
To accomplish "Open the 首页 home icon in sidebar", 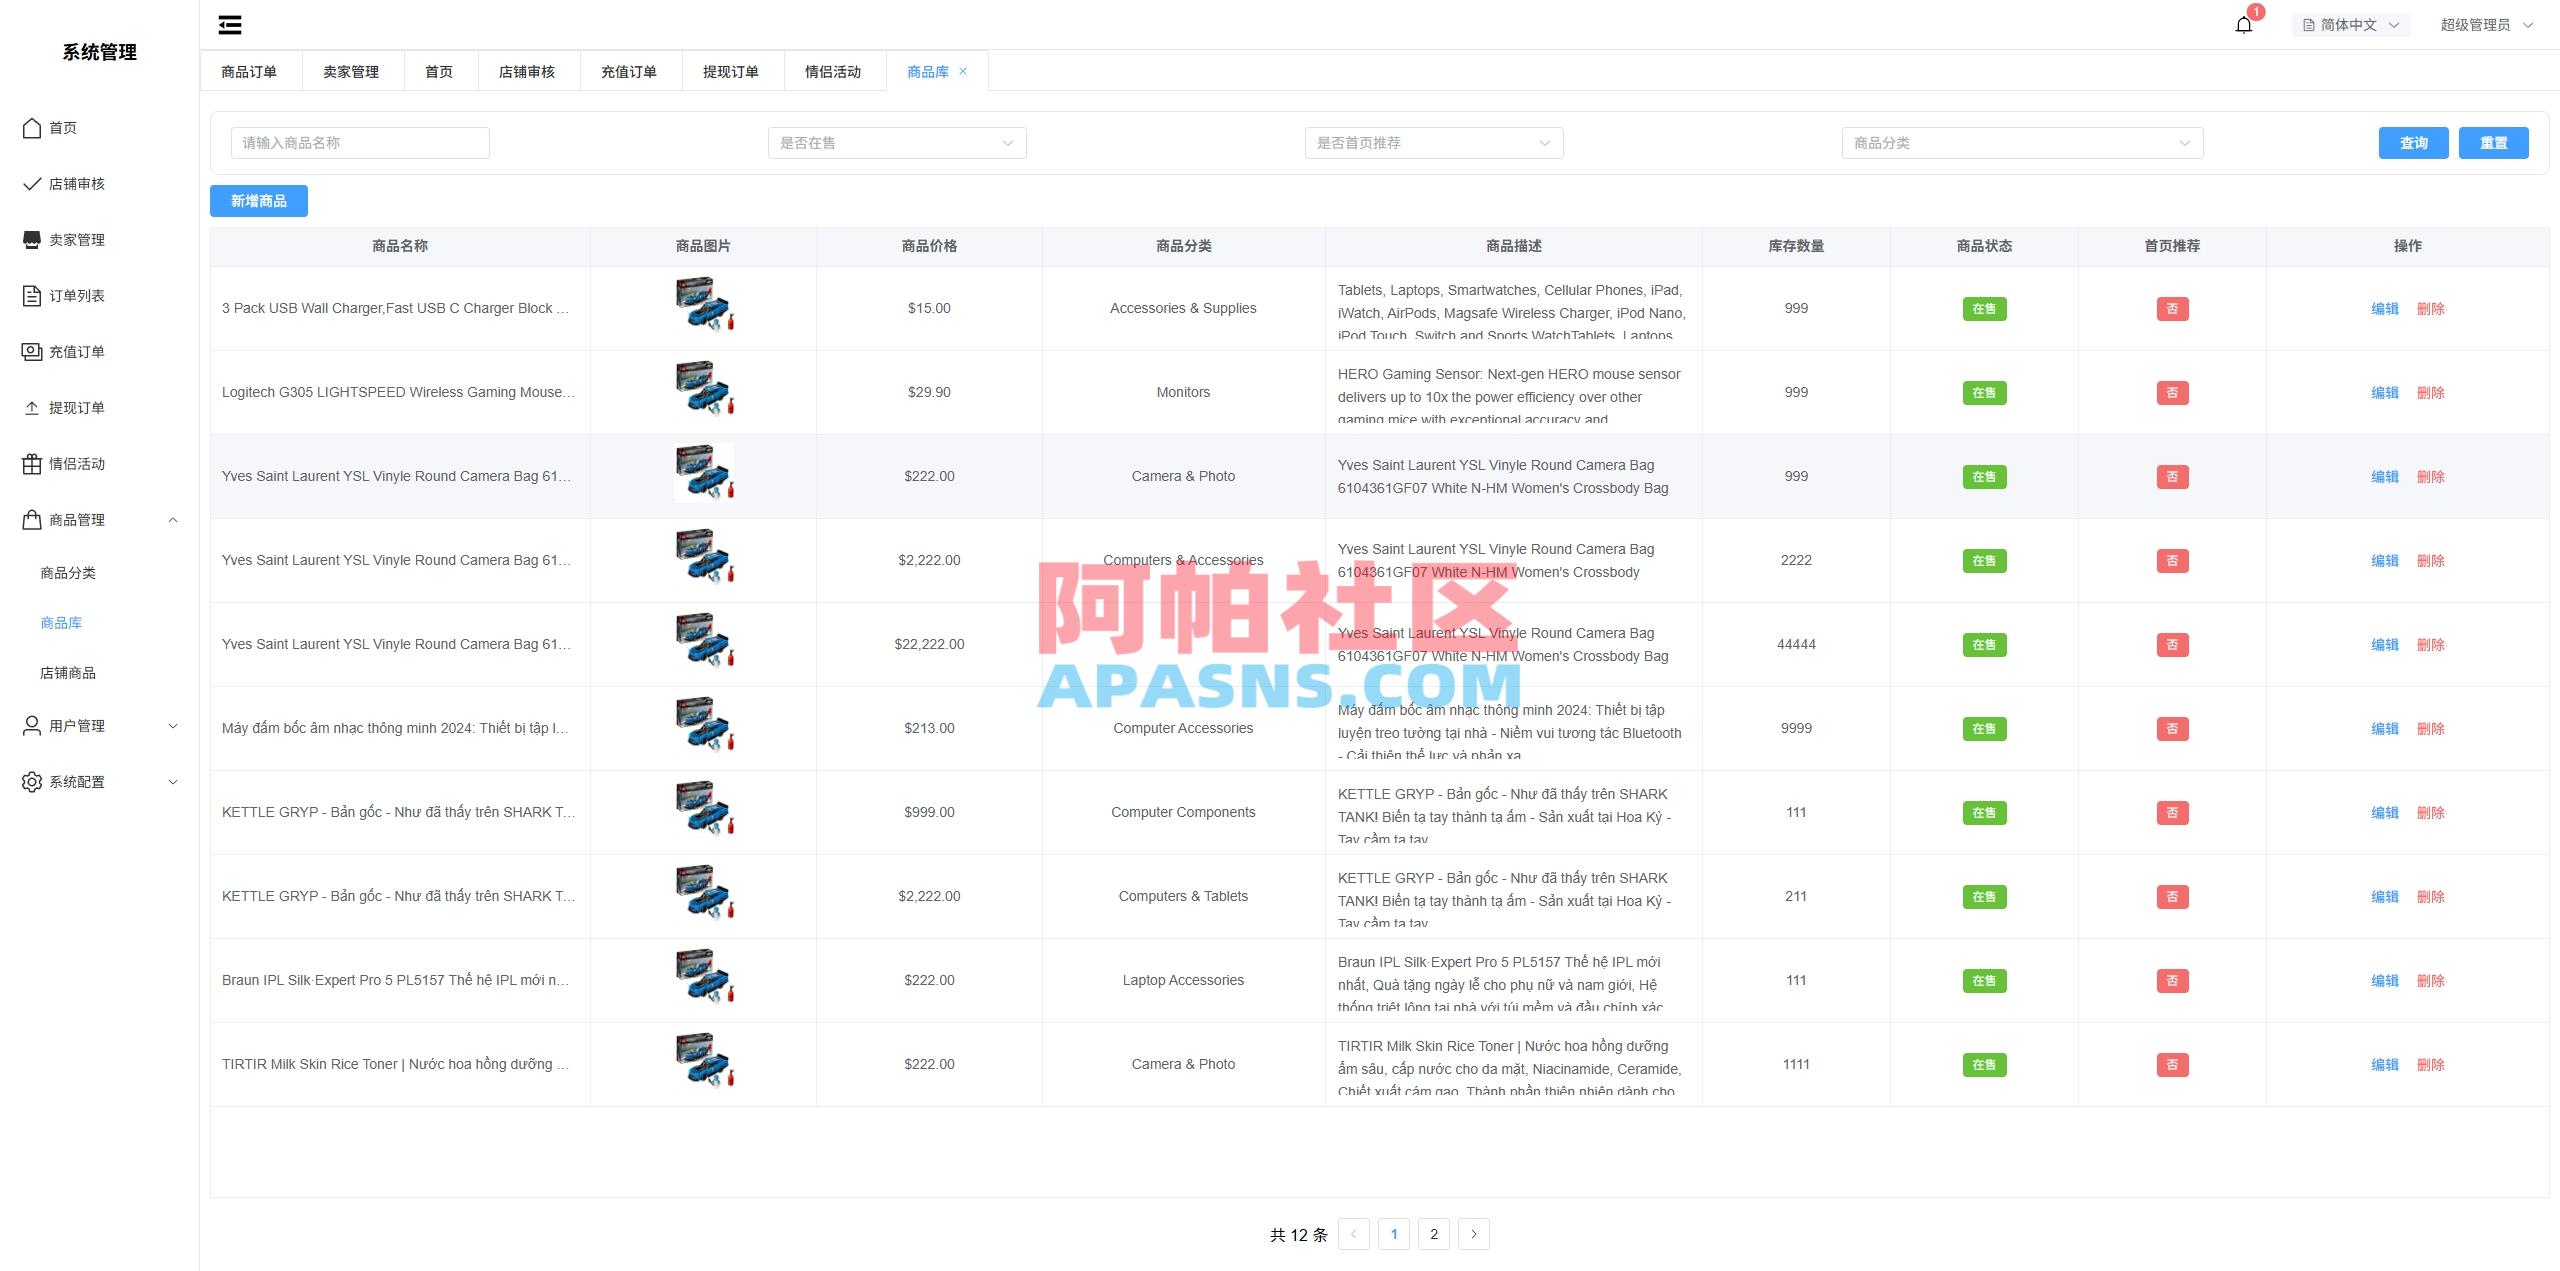I will pyautogui.click(x=31, y=128).
